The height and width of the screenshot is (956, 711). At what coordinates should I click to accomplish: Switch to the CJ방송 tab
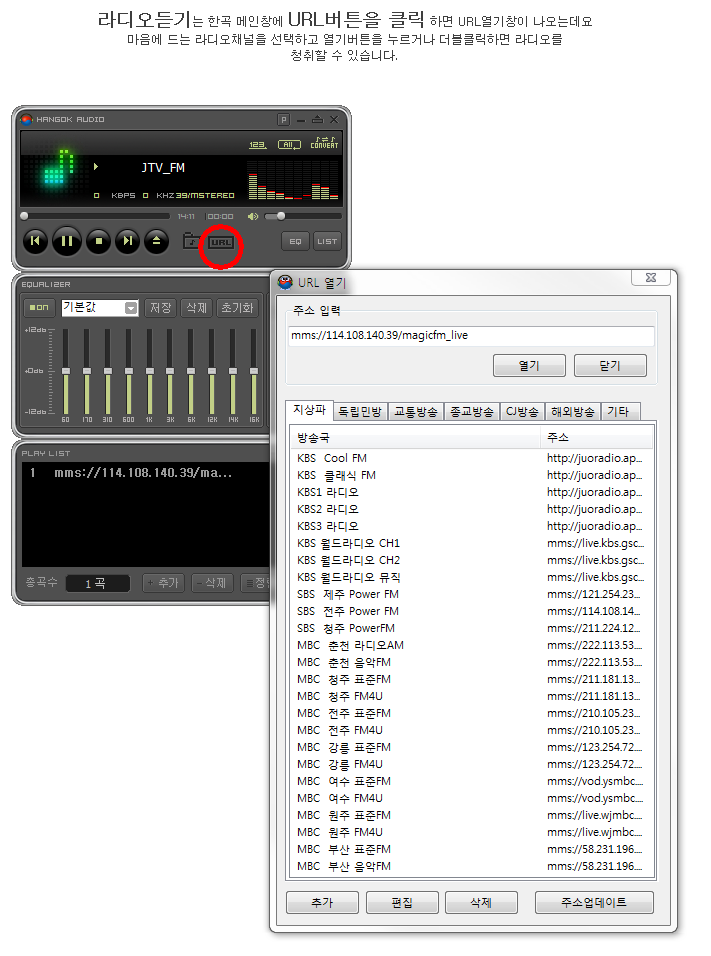pos(522,412)
